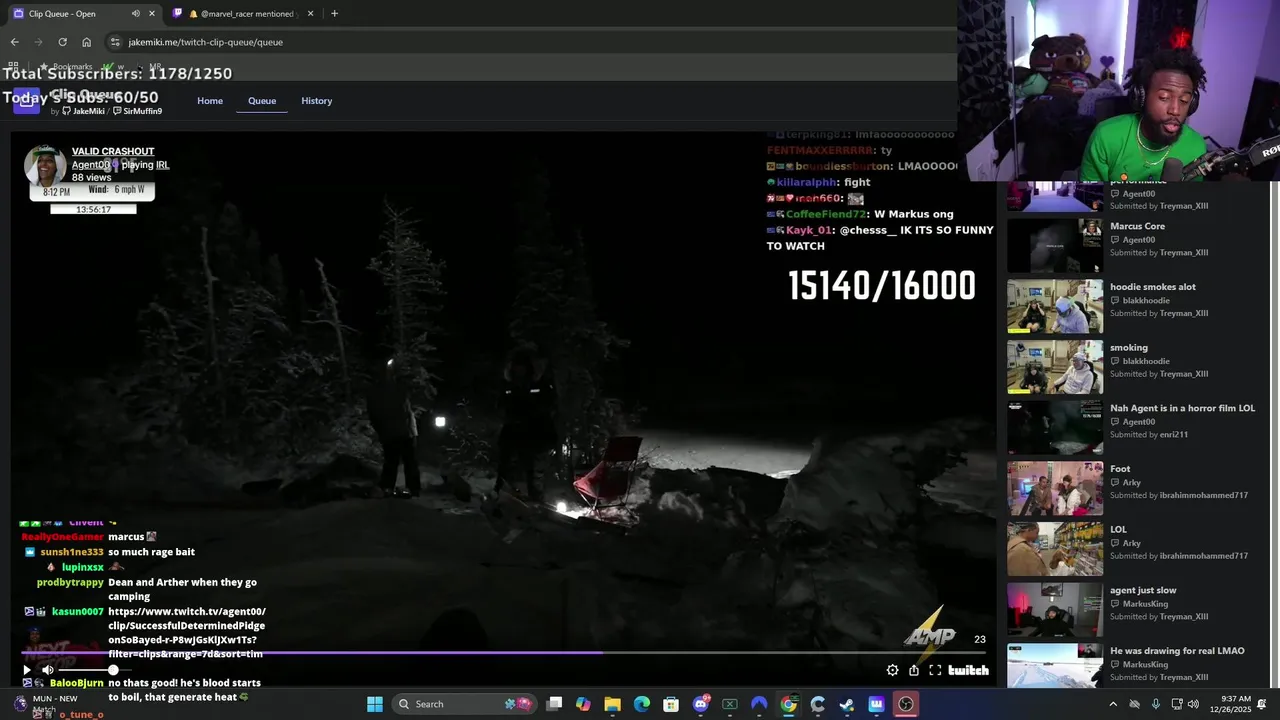Open Google Chrome from taskbar
The image size is (1280, 720).
click(x=789, y=704)
